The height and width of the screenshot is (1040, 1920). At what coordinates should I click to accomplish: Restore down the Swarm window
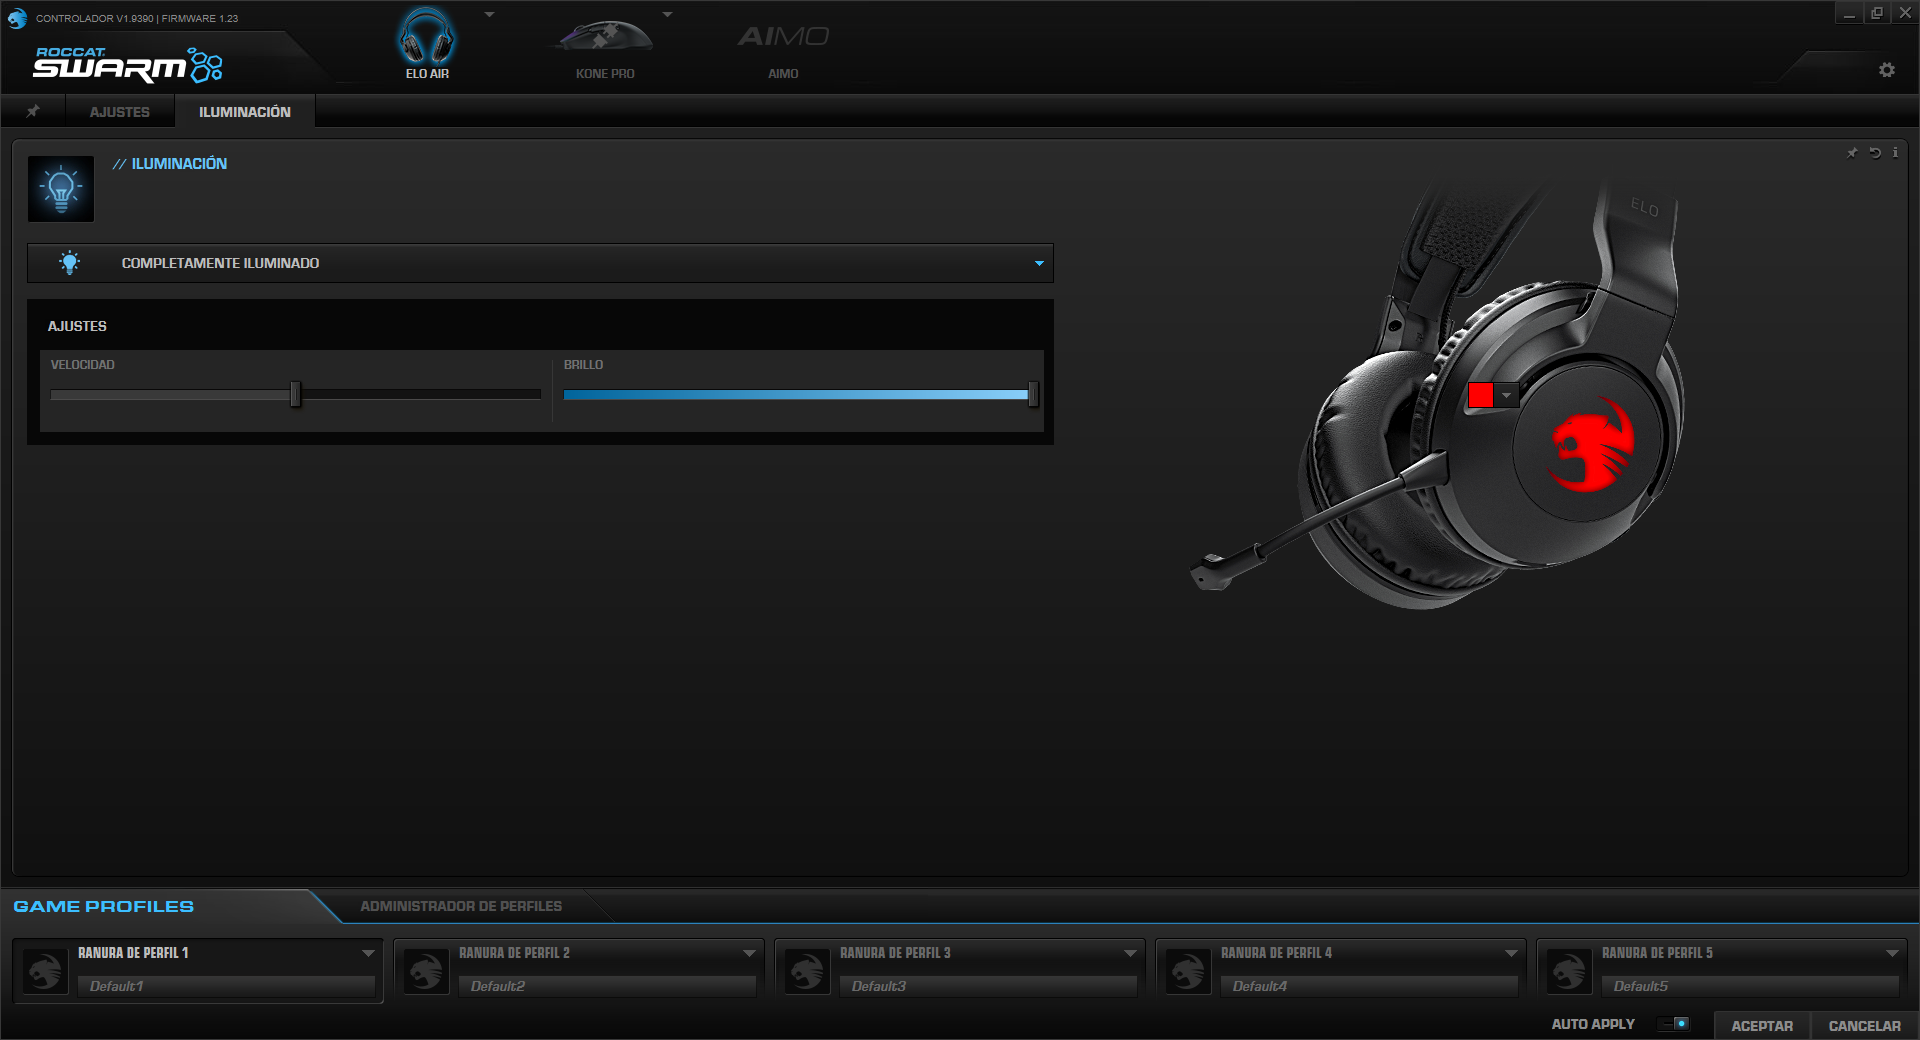click(x=1877, y=13)
